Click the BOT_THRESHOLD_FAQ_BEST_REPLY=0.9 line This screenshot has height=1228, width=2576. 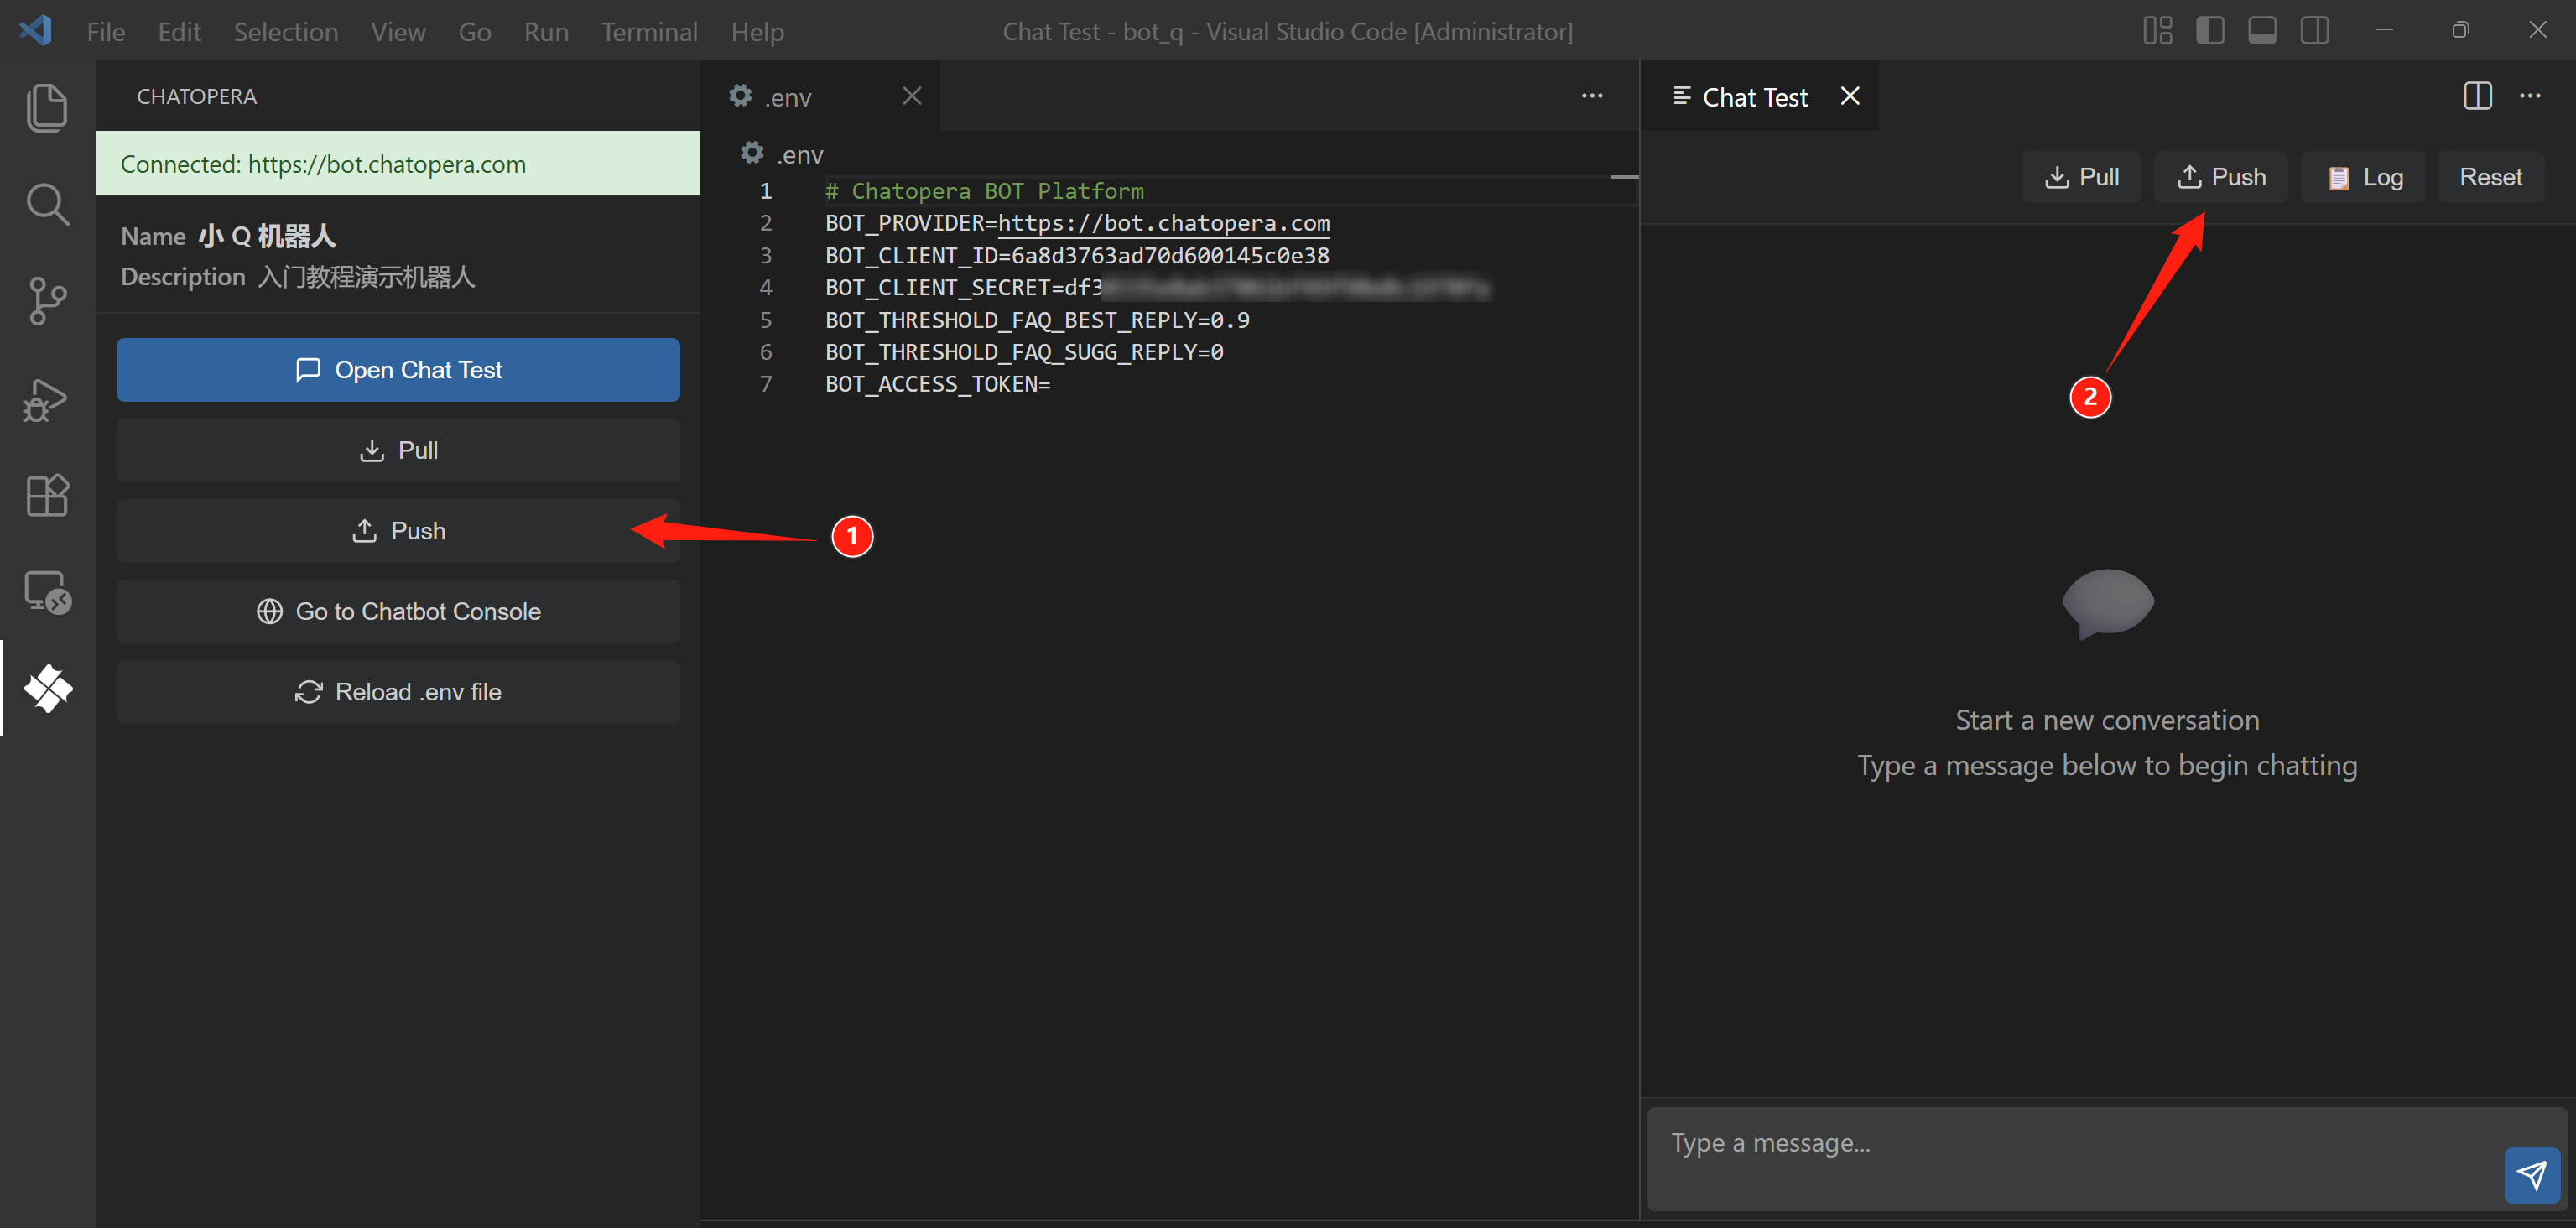1037,320
